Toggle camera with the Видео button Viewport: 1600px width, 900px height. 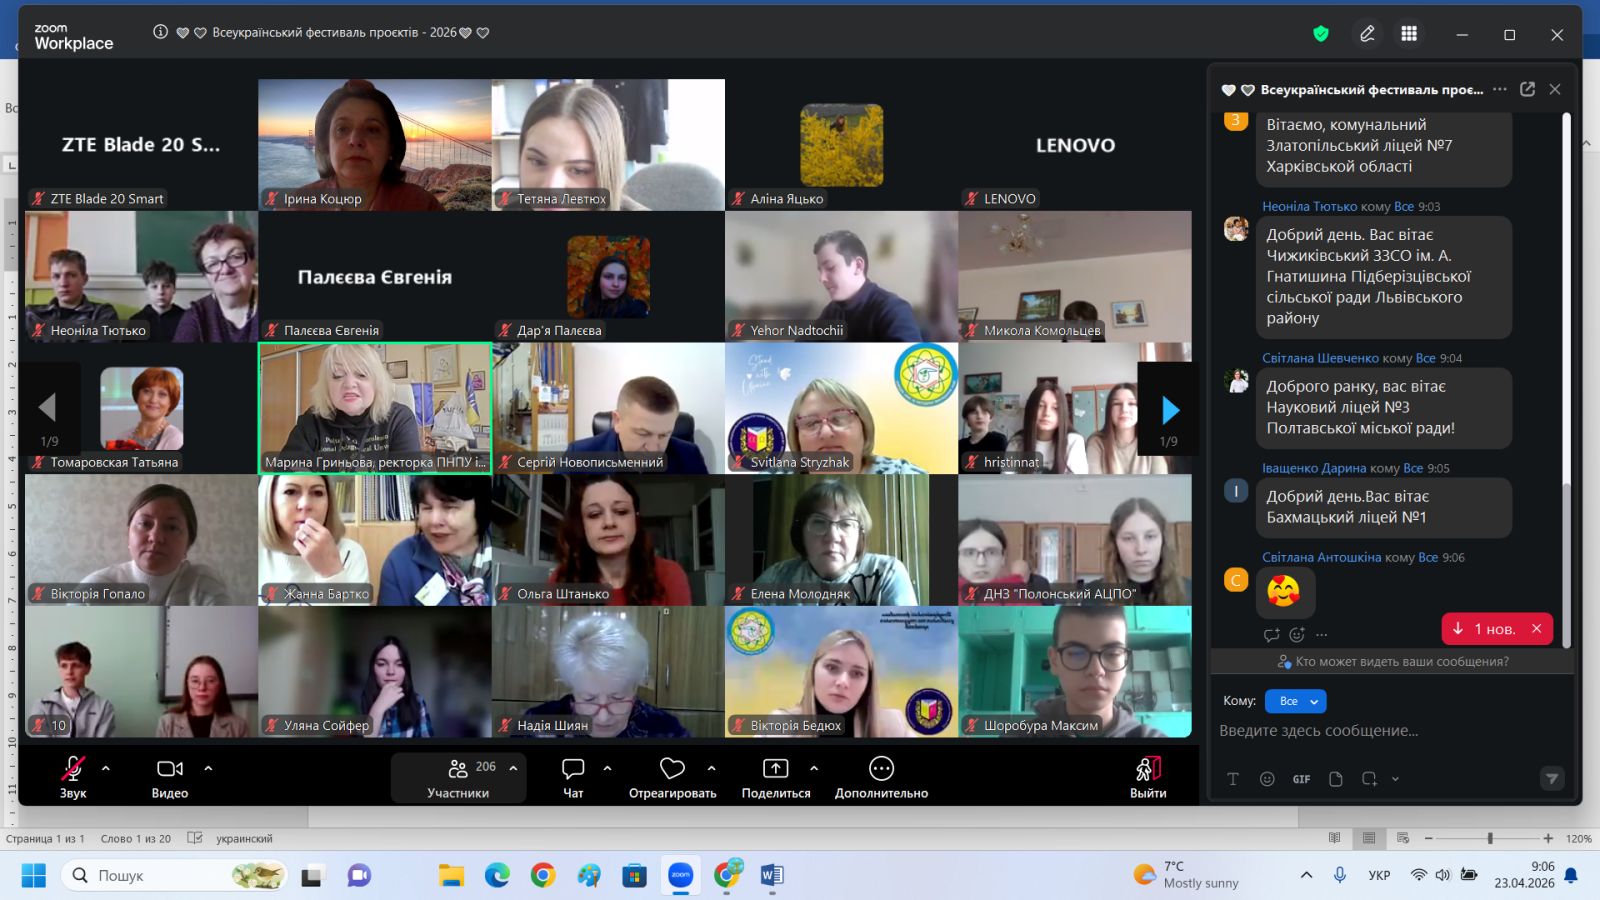click(170, 775)
